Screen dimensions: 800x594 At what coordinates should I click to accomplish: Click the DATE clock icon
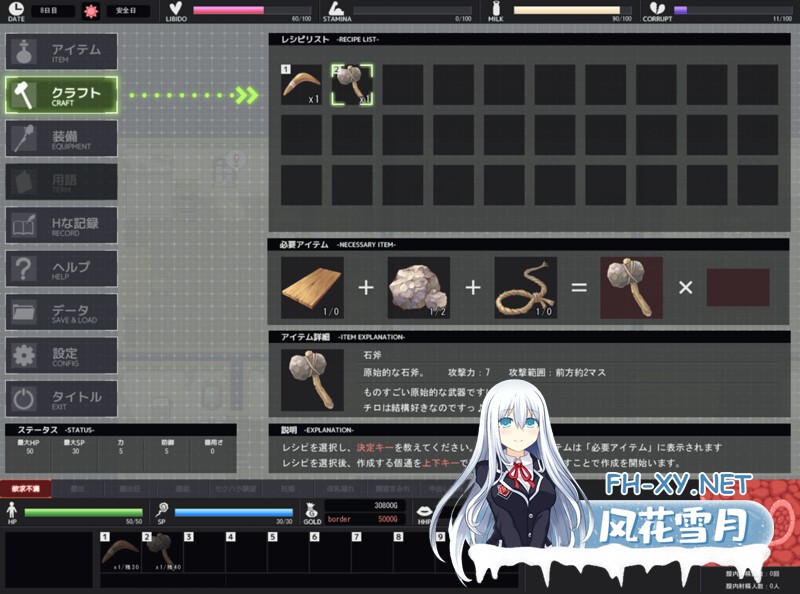(x=16, y=9)
